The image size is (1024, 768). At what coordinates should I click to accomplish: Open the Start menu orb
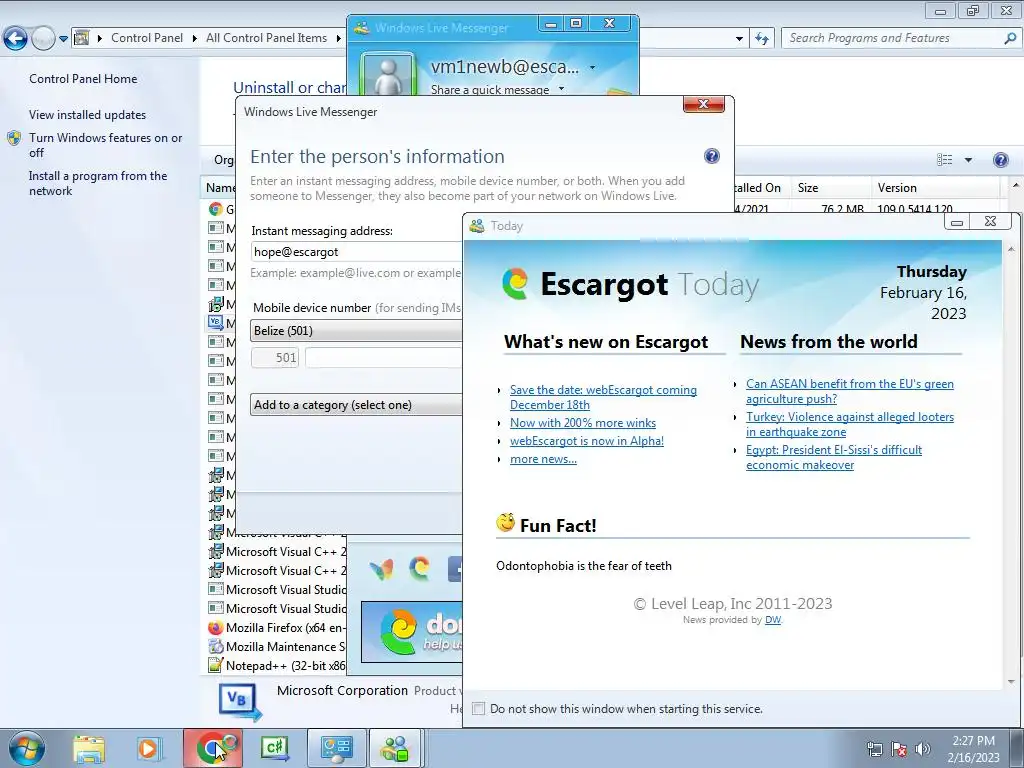click(26, 748)
